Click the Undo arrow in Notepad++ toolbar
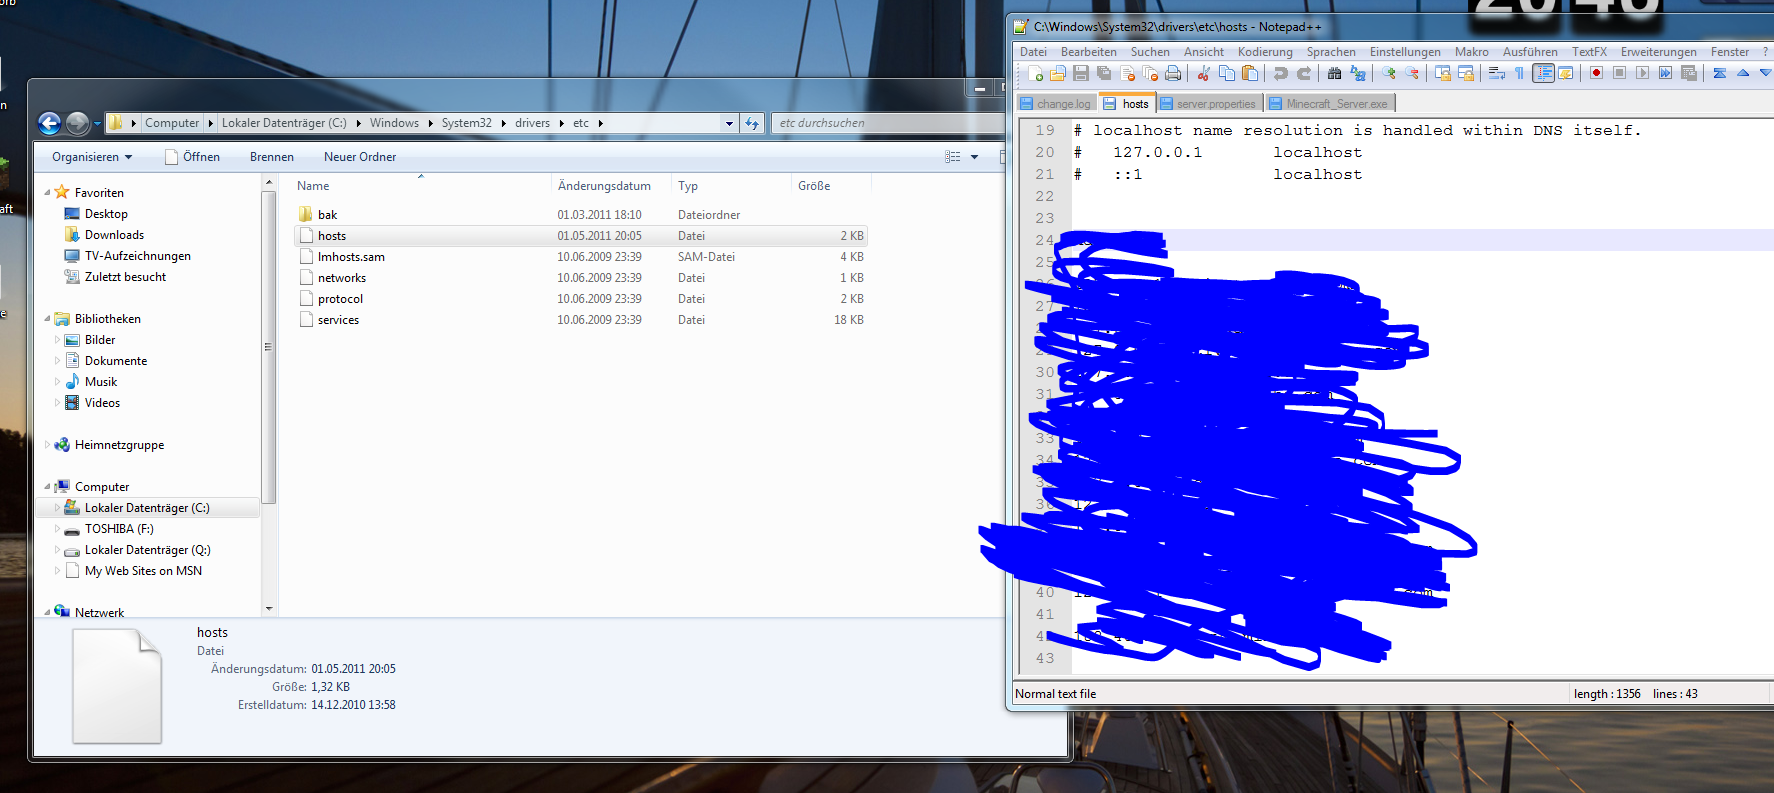 click(x=1281, y=73)
